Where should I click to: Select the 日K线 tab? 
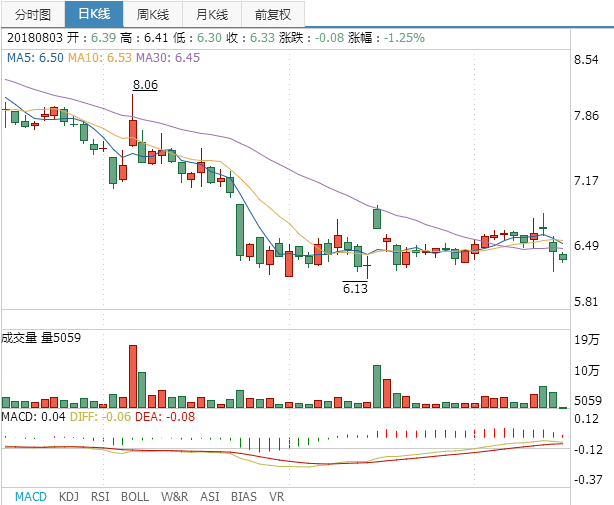[94, 14]
